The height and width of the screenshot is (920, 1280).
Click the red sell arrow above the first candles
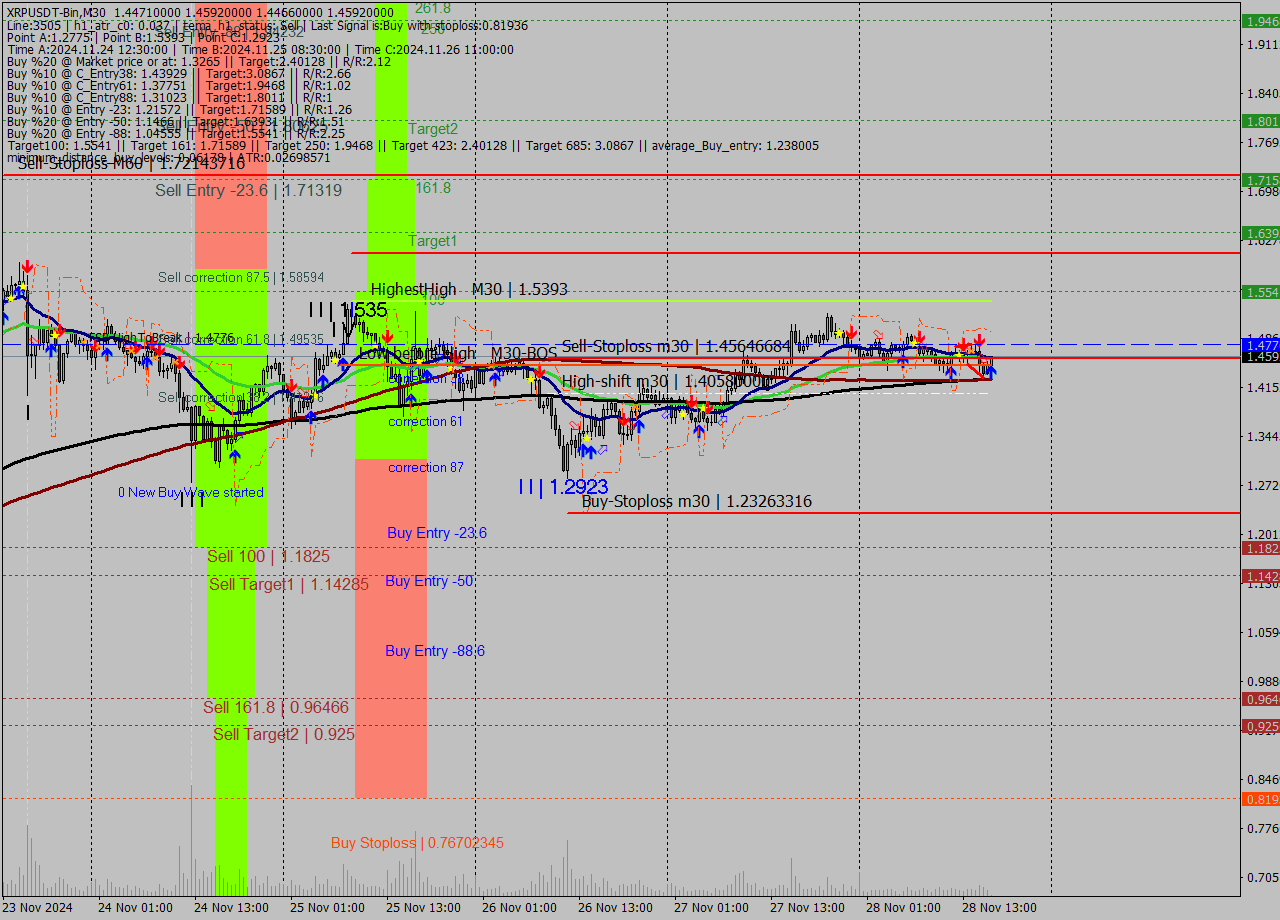pyautogui.click(x=27, y=266)
